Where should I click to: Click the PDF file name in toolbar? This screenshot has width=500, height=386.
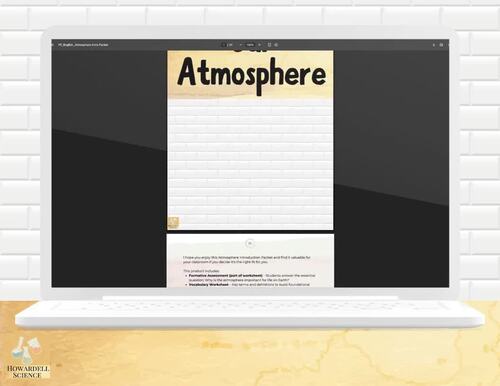(83, 45)
